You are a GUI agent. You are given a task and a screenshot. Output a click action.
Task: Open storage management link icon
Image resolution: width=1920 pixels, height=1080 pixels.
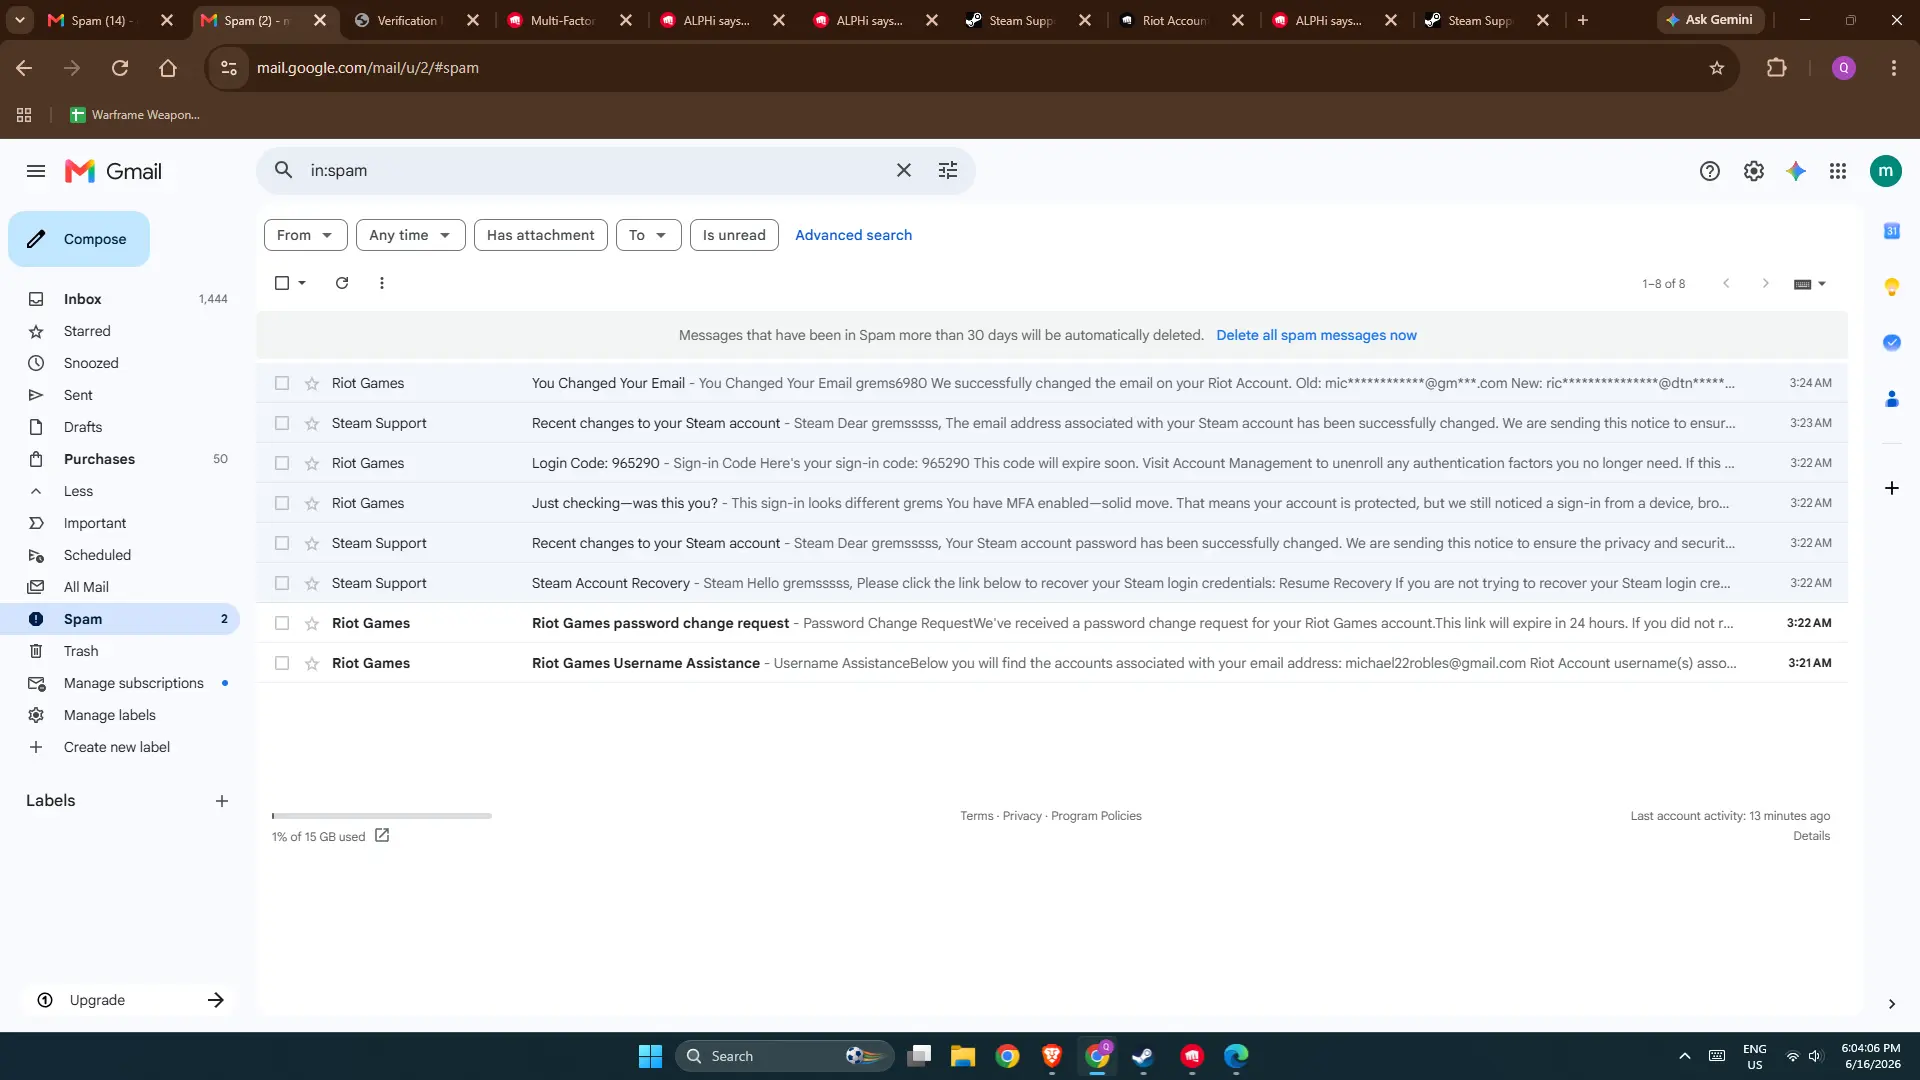pyautogui.click(x=382, y=836)
